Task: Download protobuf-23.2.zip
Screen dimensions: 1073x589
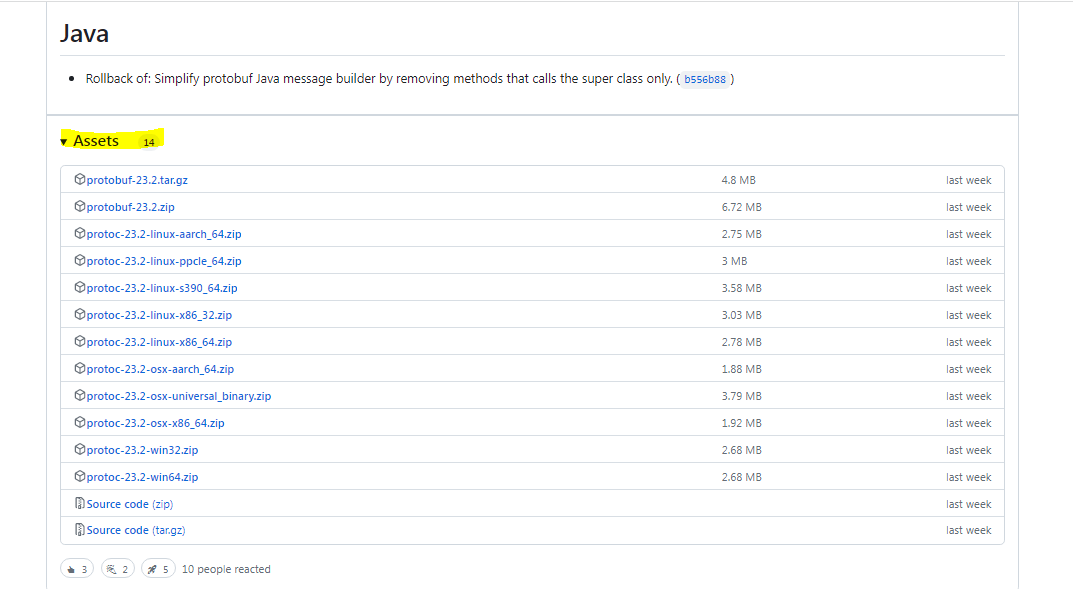Action: pyautogui.click(x=130, y=207)
